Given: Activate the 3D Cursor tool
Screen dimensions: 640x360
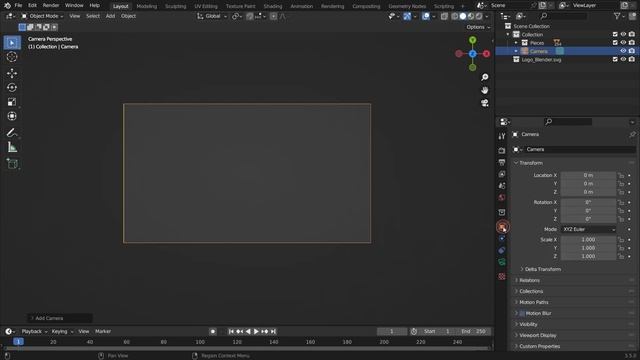Looking at the screenshot, I should tap(12, 57).
